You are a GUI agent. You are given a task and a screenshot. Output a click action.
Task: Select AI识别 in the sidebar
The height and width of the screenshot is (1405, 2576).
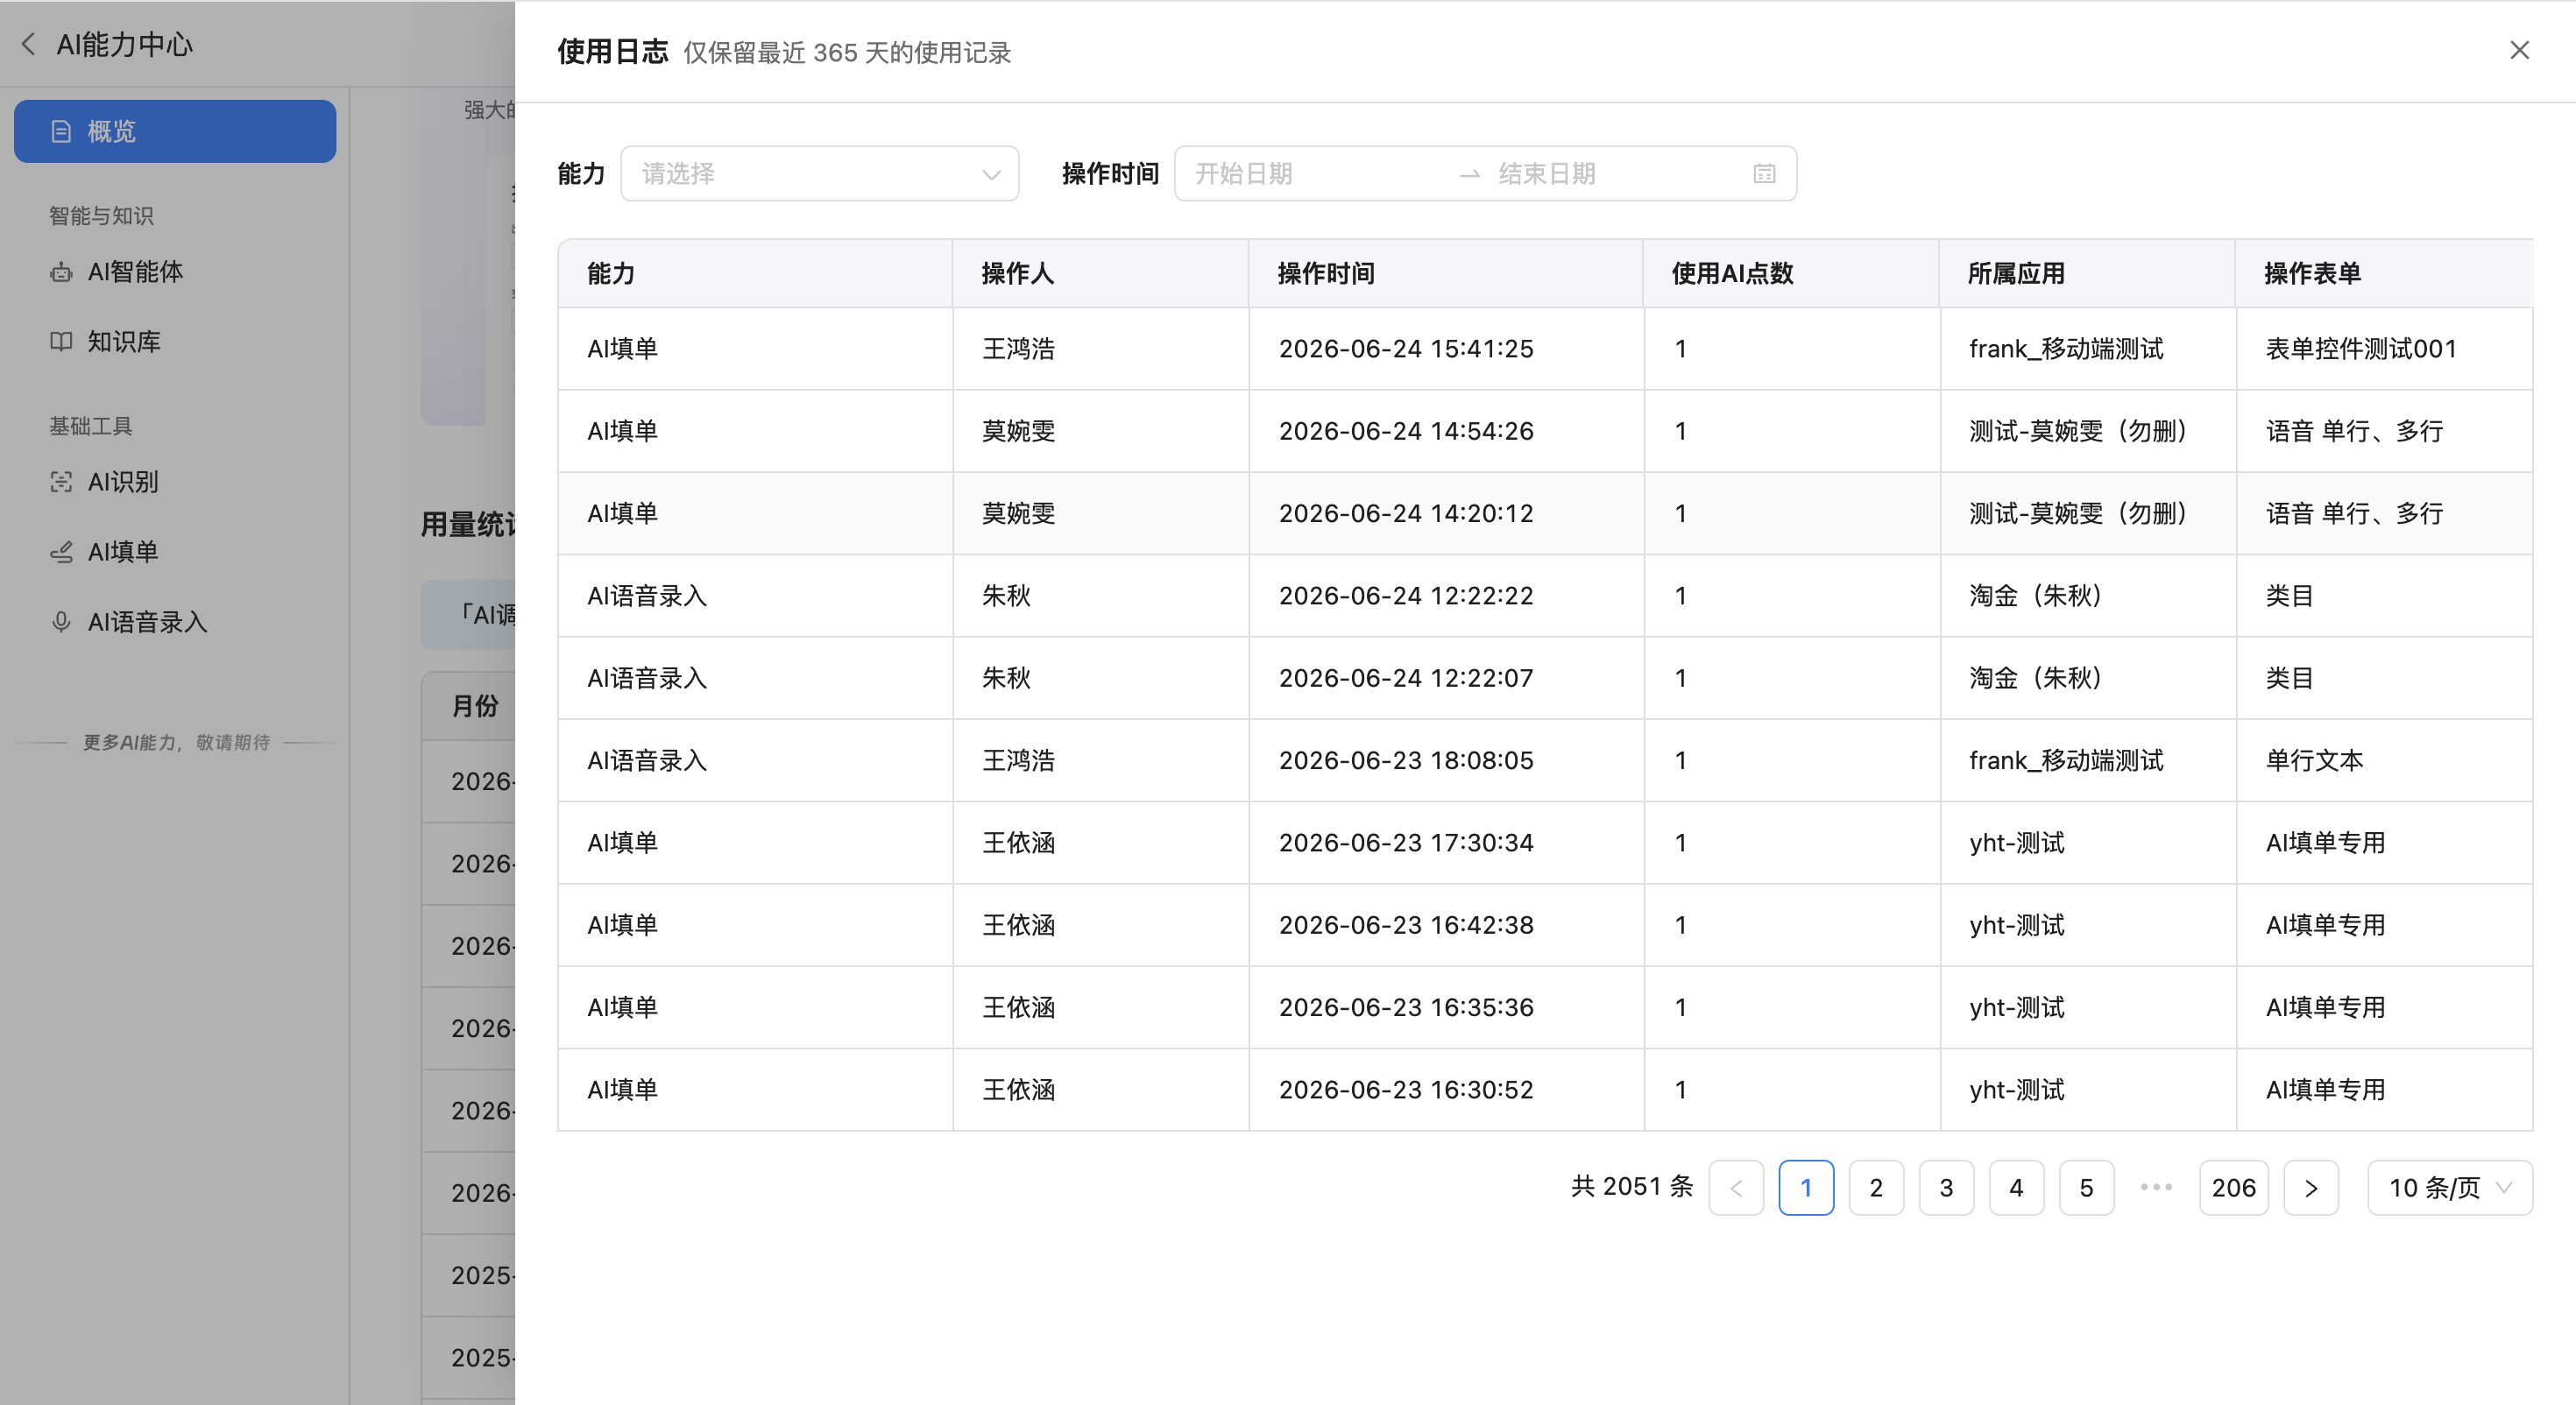175,482
